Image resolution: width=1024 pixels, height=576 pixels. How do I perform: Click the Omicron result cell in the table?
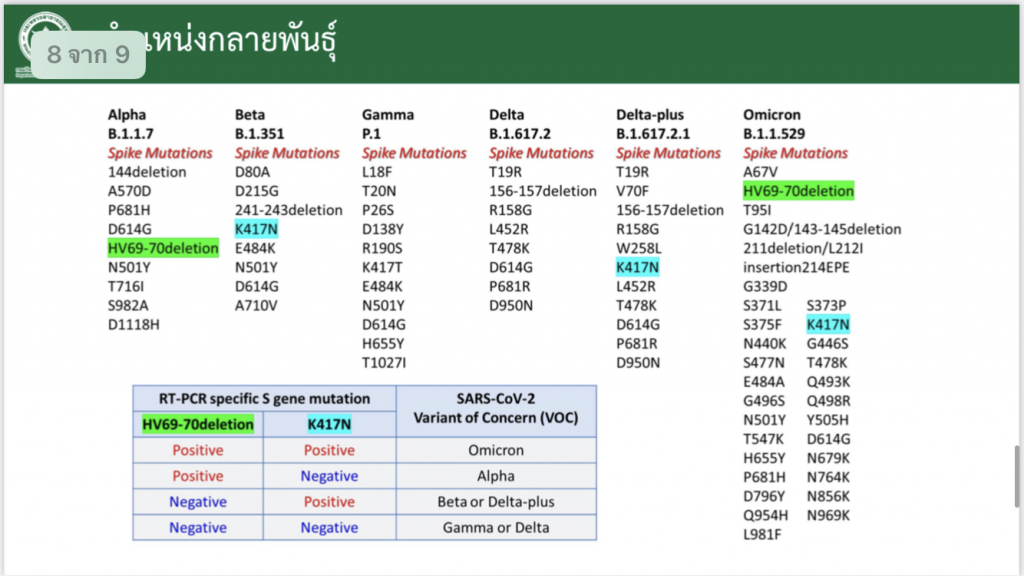coord(496,451)
